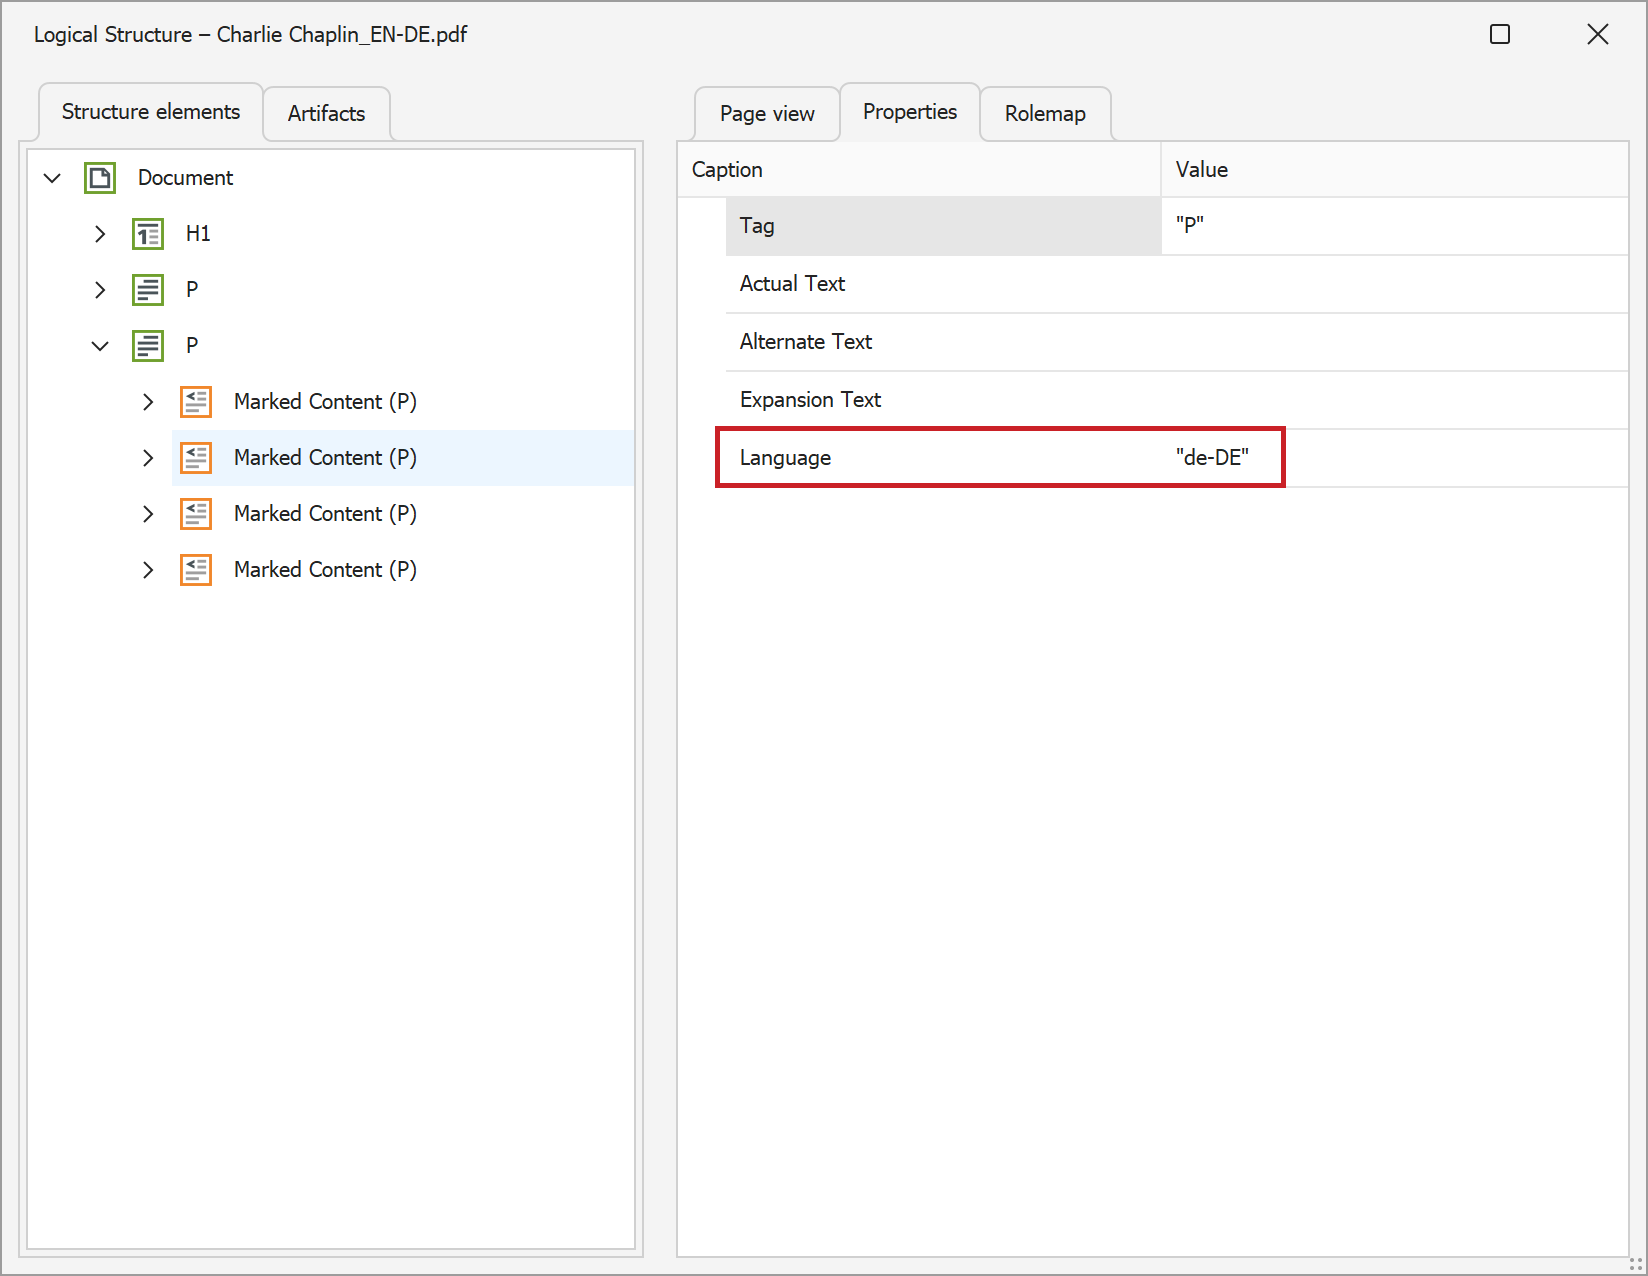Click the last Marked Content (P) icon
The width and height of the screenshot is (1648, 1276).
click(196, 570)
